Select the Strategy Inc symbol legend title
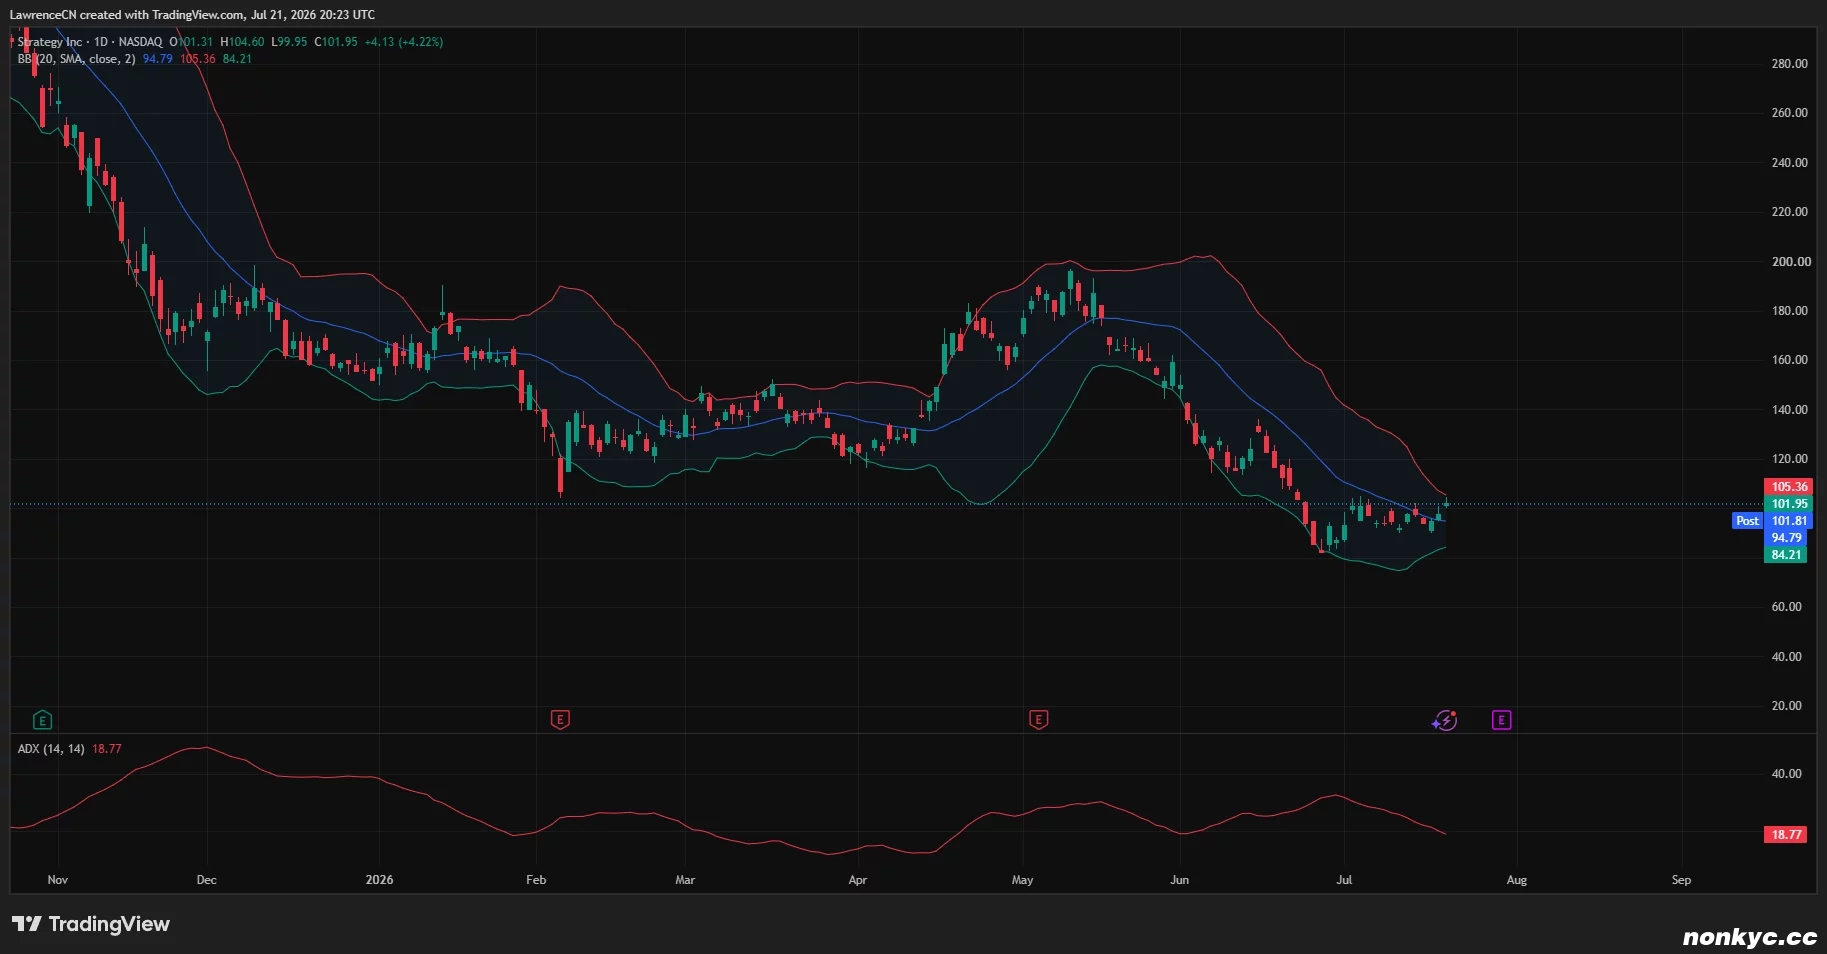Screen dimensions: 1827x954 click(50, 42)
